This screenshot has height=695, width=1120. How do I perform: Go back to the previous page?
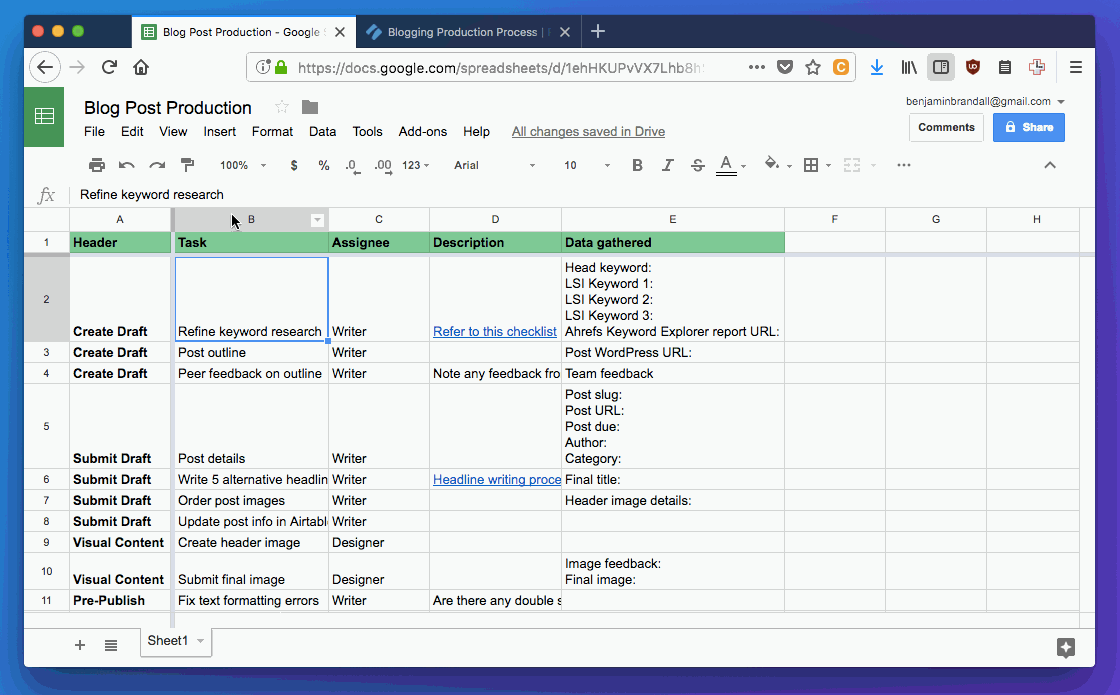(44, 67)
